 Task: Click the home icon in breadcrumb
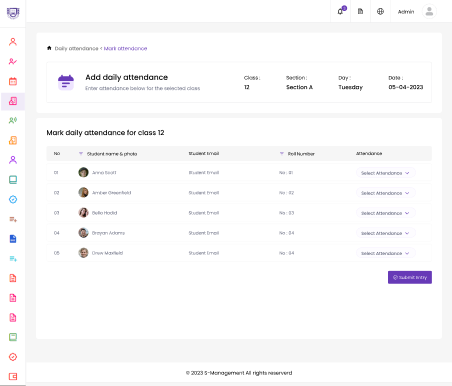(x=49, y=48)
